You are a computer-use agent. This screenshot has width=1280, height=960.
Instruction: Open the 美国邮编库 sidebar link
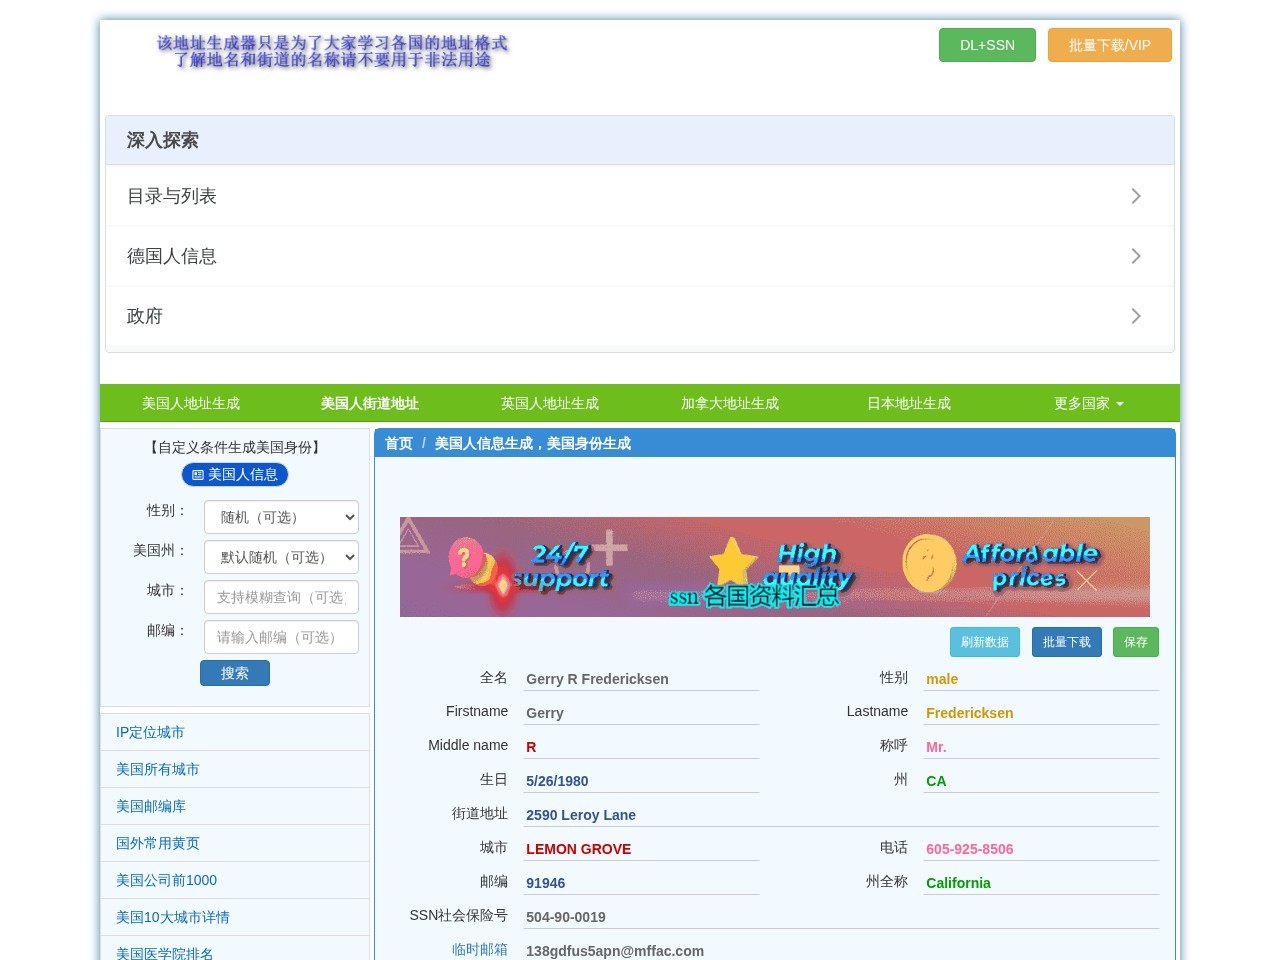point(151,806)
